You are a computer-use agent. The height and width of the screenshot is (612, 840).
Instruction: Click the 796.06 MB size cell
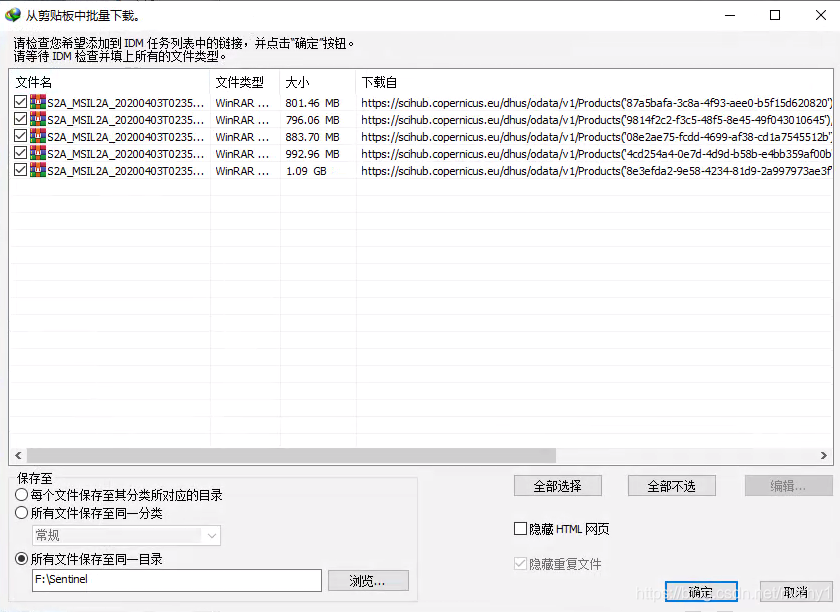point(312,120)
